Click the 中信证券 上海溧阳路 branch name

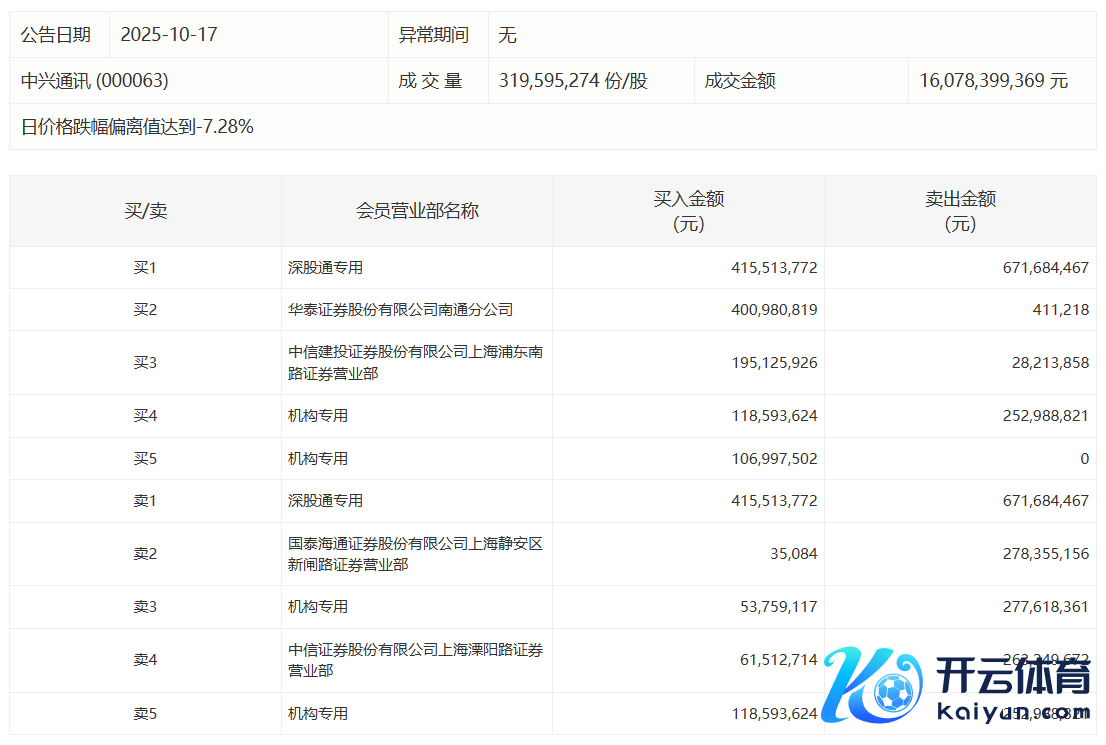click(415, 660)
